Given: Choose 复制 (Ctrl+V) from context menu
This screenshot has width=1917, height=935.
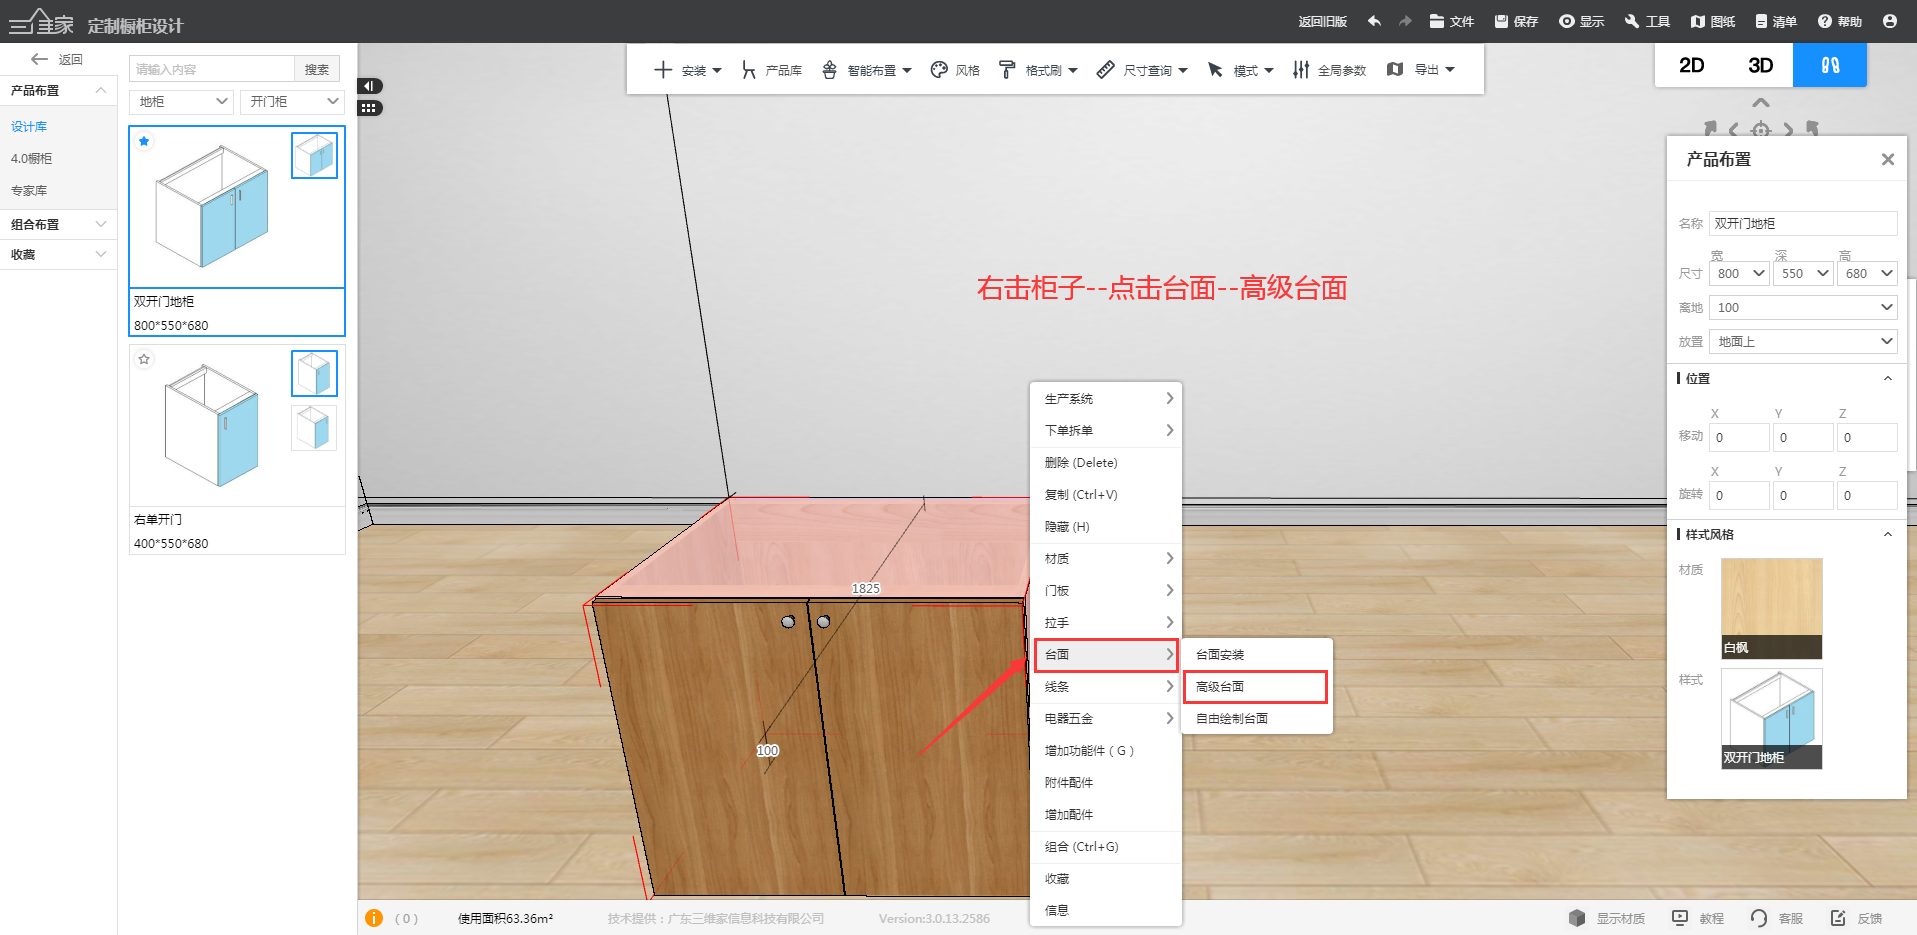Looking at the screenshot, I should (x=1106, y=494).
